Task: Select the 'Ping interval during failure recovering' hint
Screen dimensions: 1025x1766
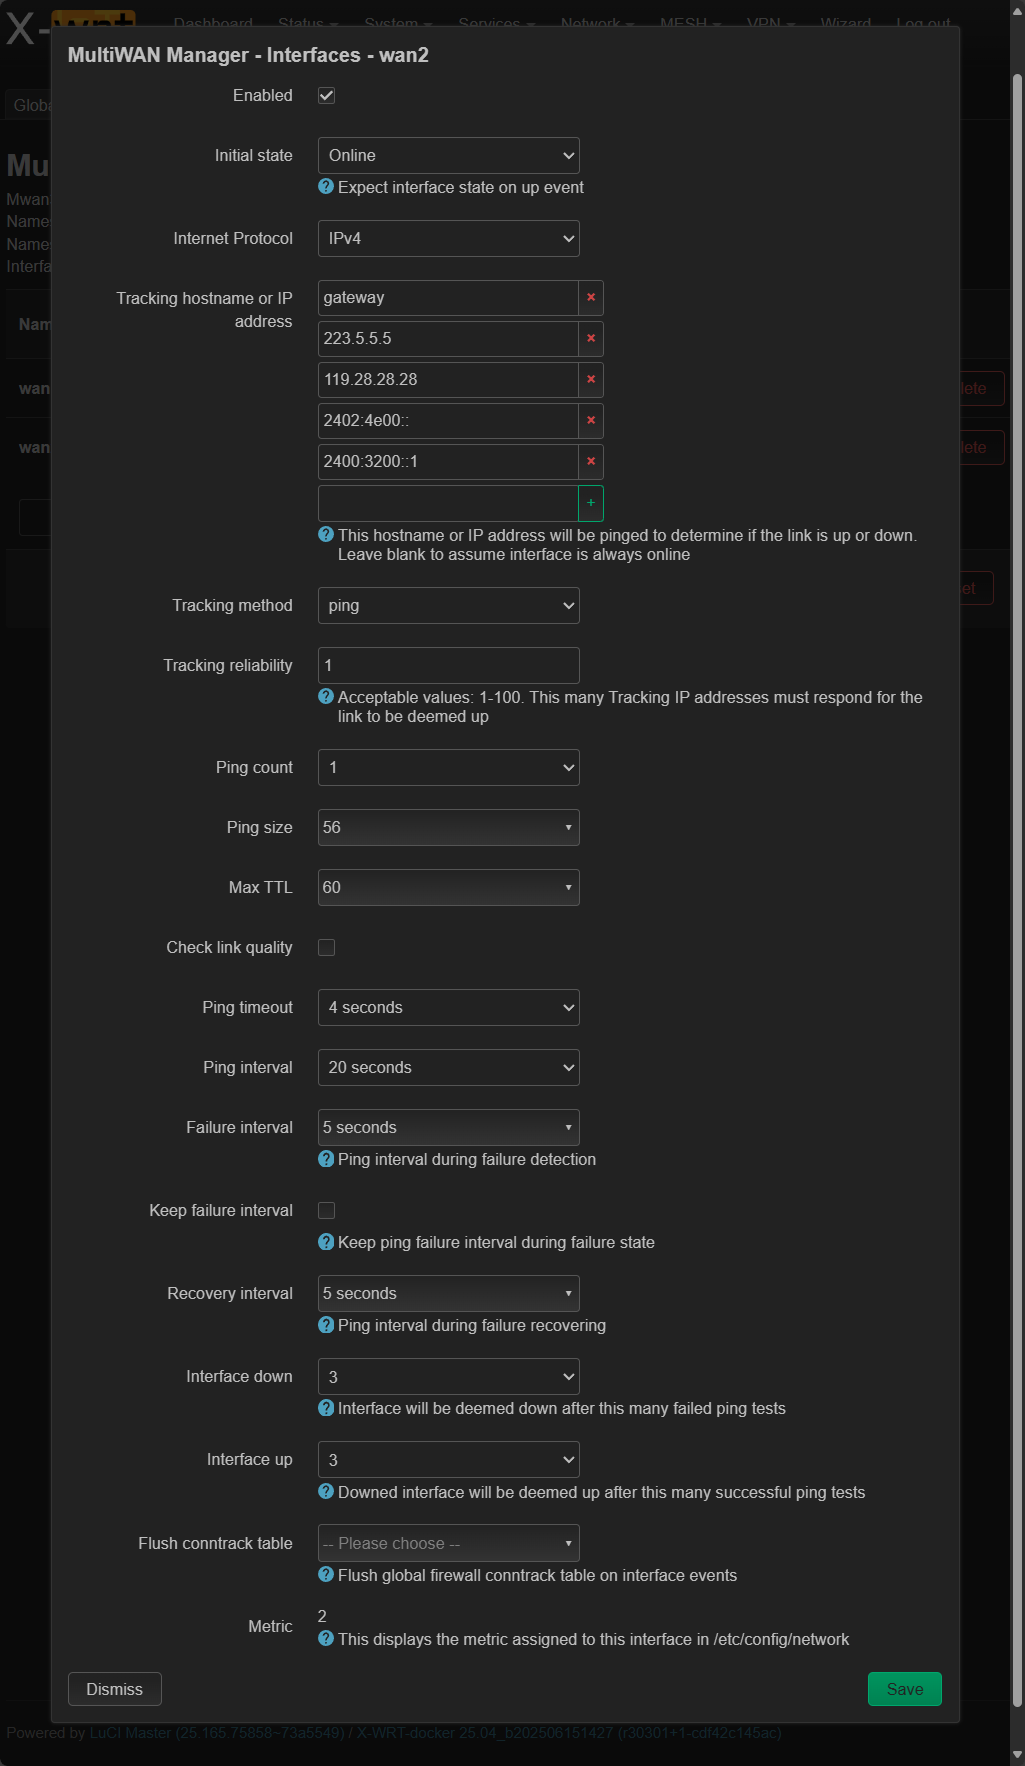Action: click(472, 1326)
